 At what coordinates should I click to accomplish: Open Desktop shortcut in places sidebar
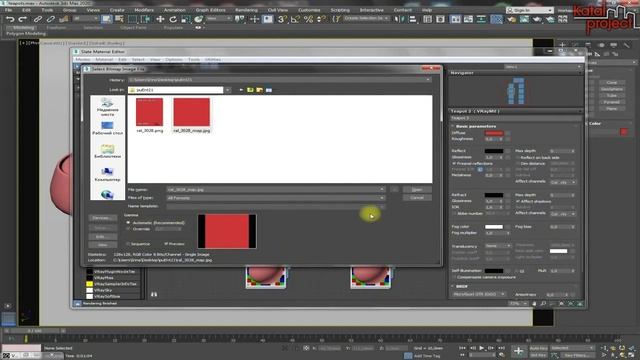coord(107,128)
